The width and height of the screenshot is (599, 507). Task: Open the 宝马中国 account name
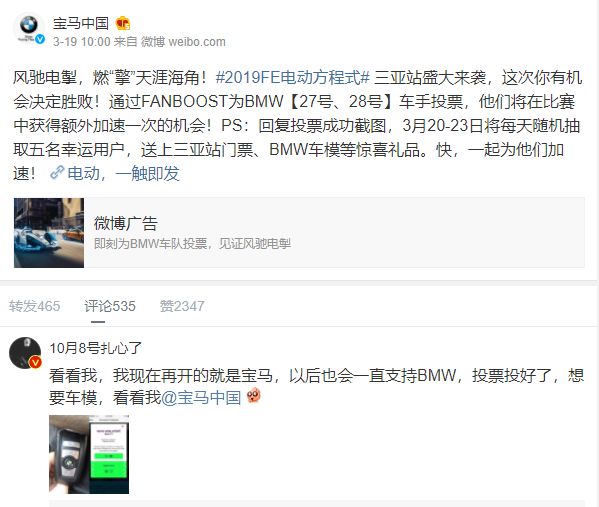81,23
